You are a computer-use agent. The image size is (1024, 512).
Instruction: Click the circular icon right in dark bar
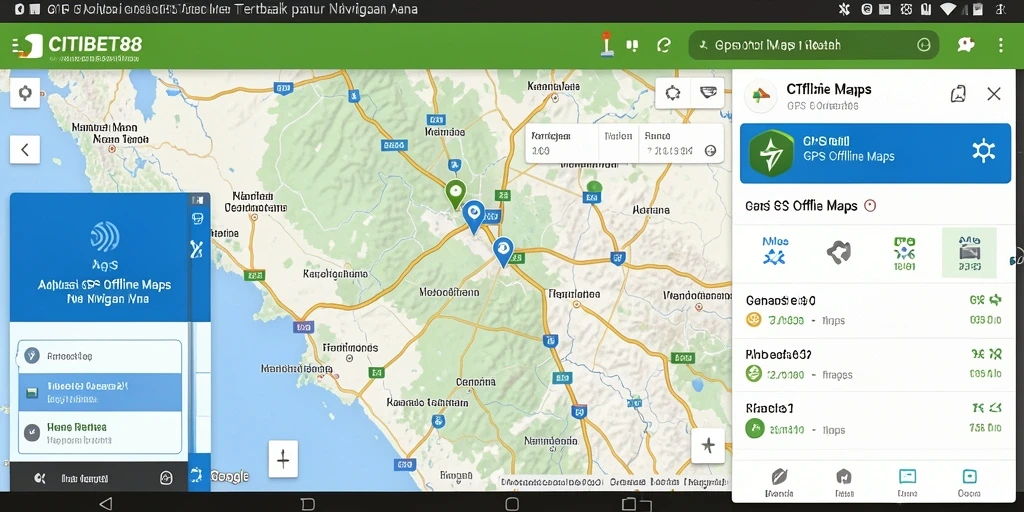click(x=166, y=478)
